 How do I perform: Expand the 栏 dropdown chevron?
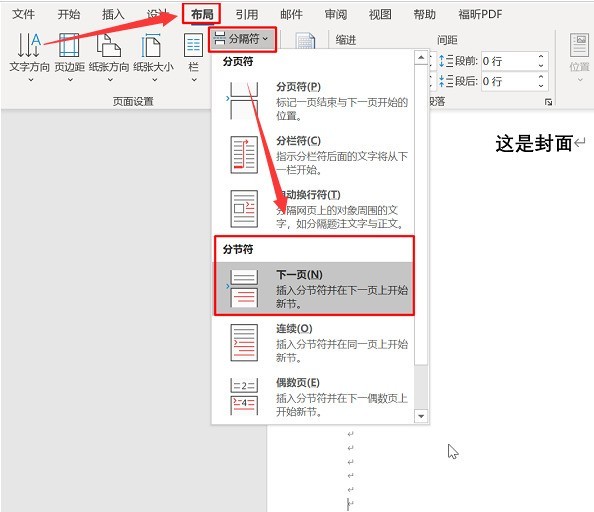194,80
